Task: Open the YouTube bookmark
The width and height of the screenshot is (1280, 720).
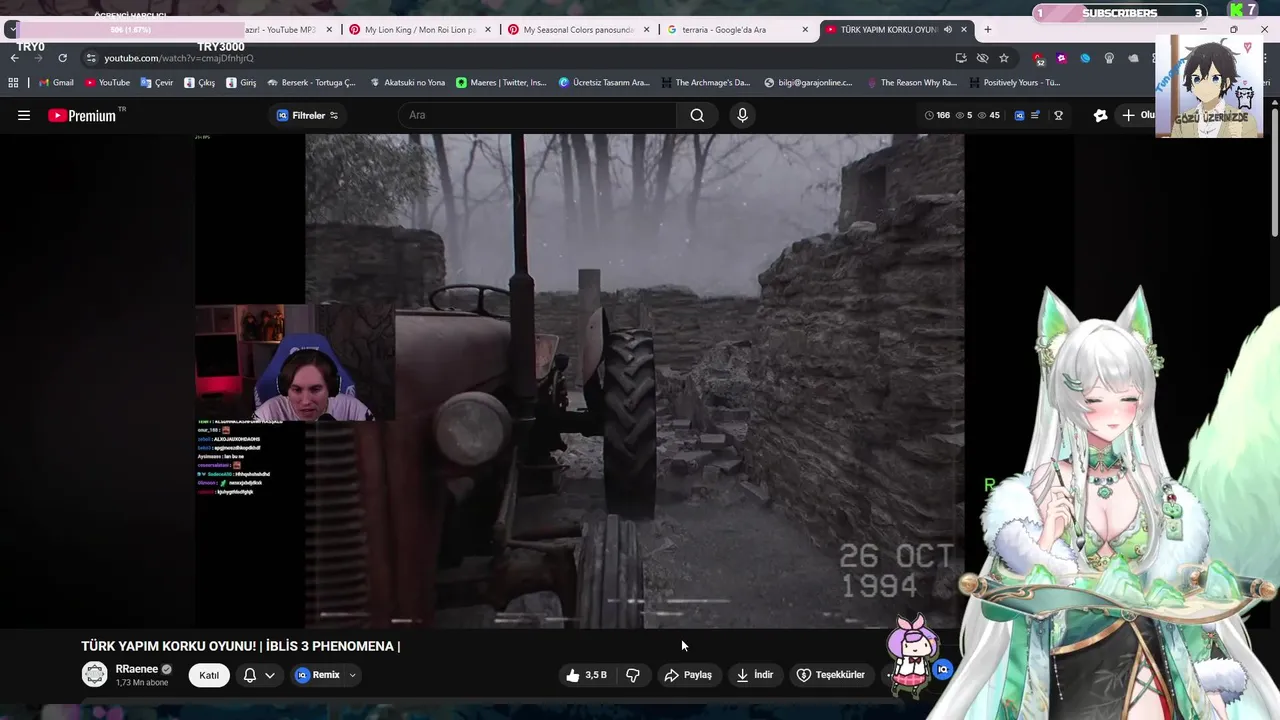Action: tap(108, 83)
